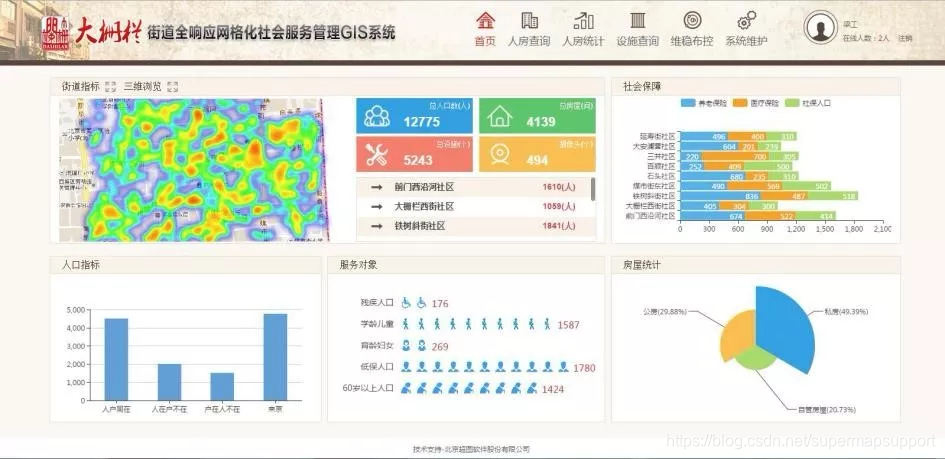
Task: Click the 残疾人口 value 176
Action: coord(440,304)
